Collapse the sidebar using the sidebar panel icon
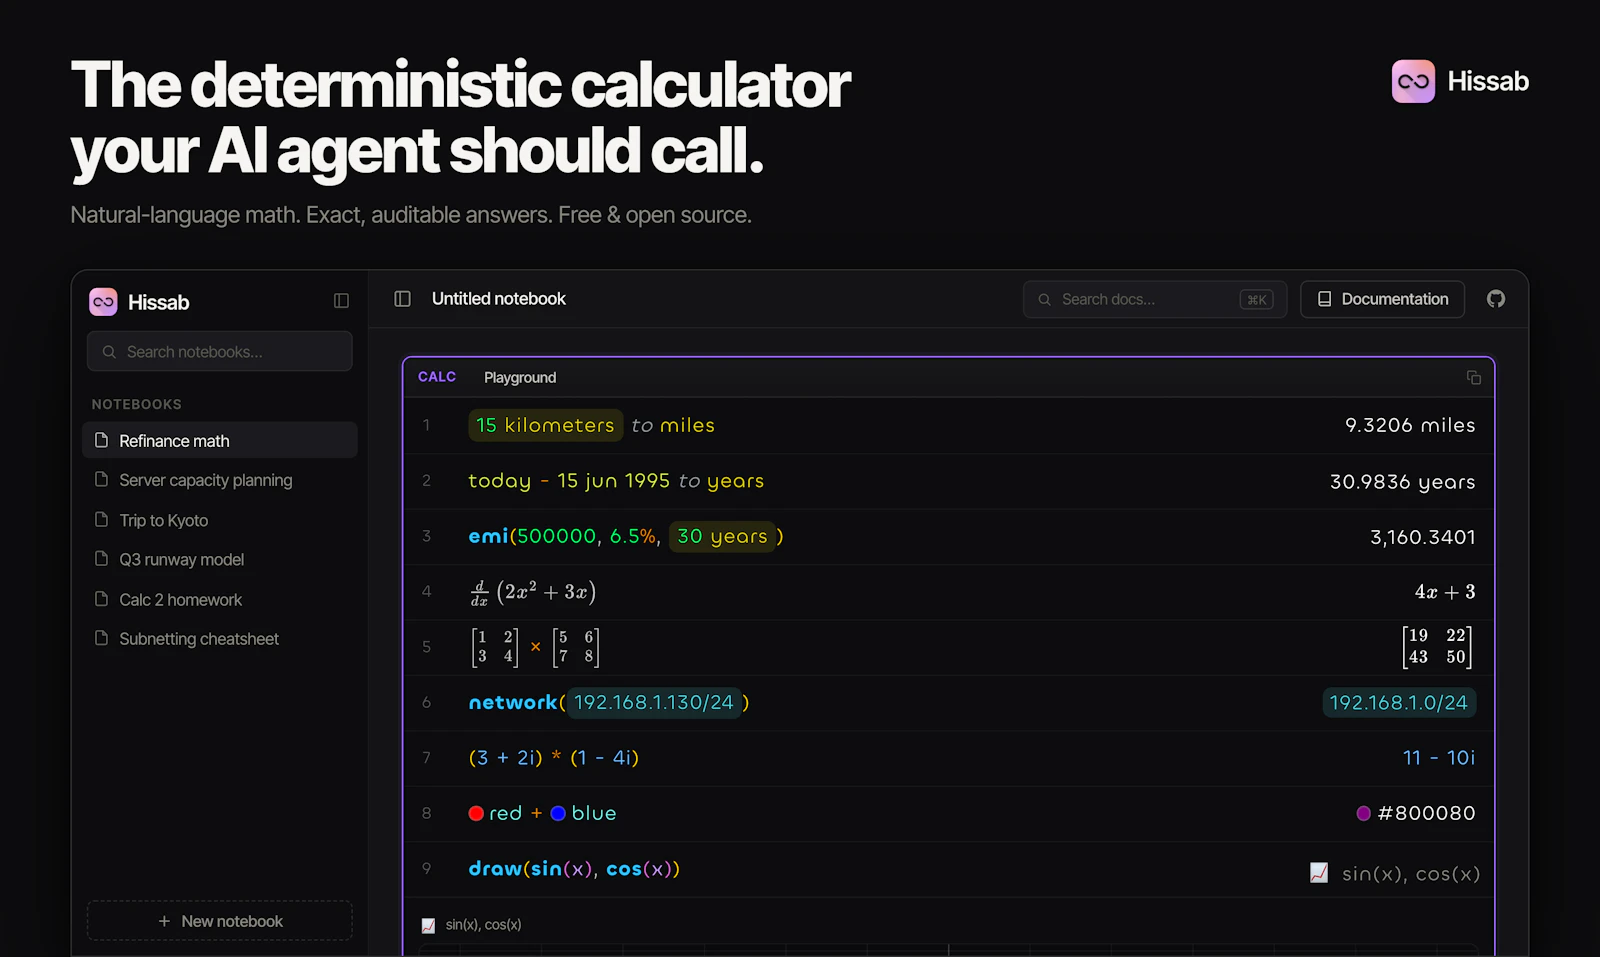This screenshot has width=1600, height=957. point(341,301)
